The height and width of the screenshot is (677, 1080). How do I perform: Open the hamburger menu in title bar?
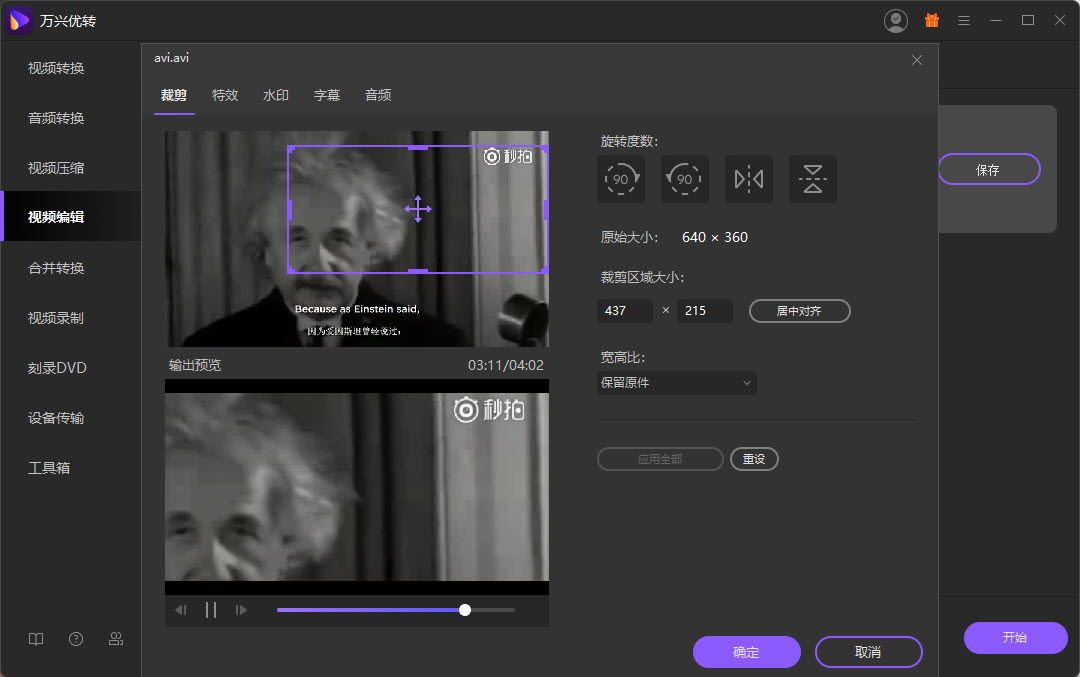[x=964, y=20]
